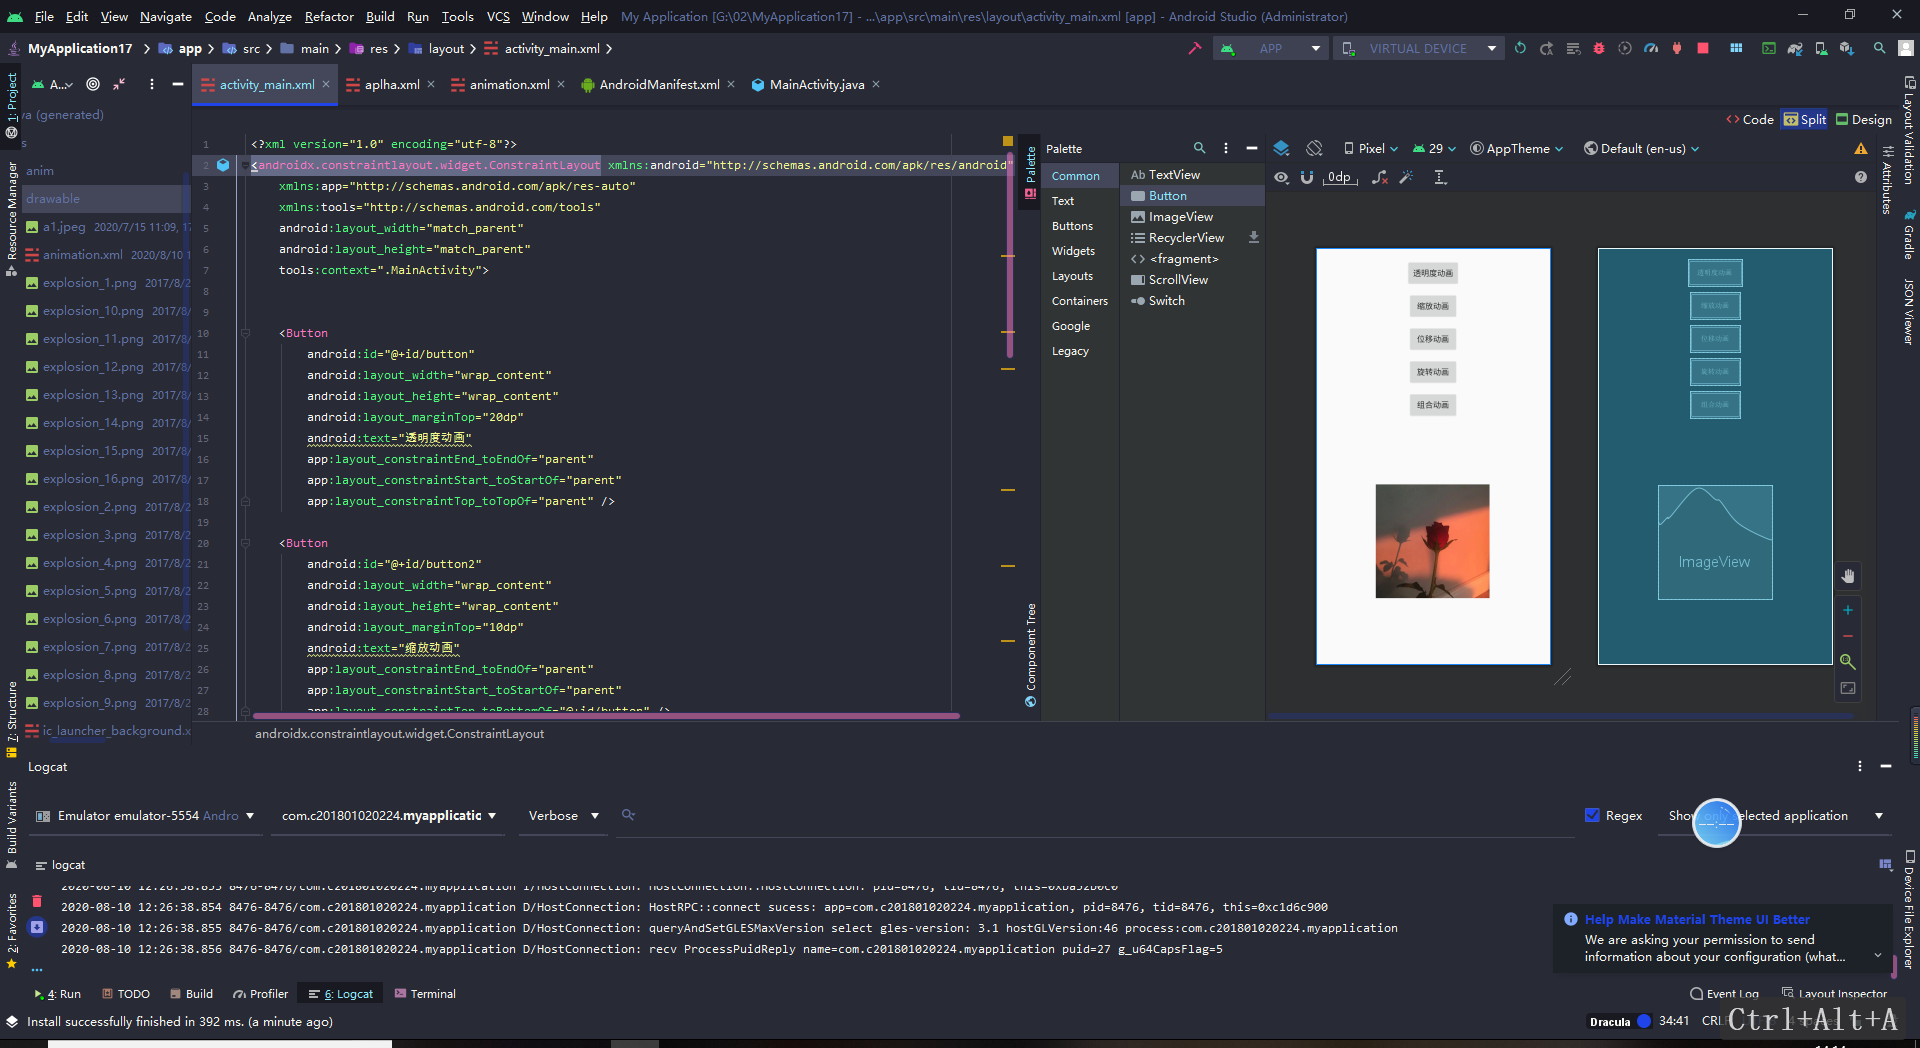Screen dimensions: 1920x1048
Task: Switch editor to Design view mode
Action: [x=1864, y=119]
